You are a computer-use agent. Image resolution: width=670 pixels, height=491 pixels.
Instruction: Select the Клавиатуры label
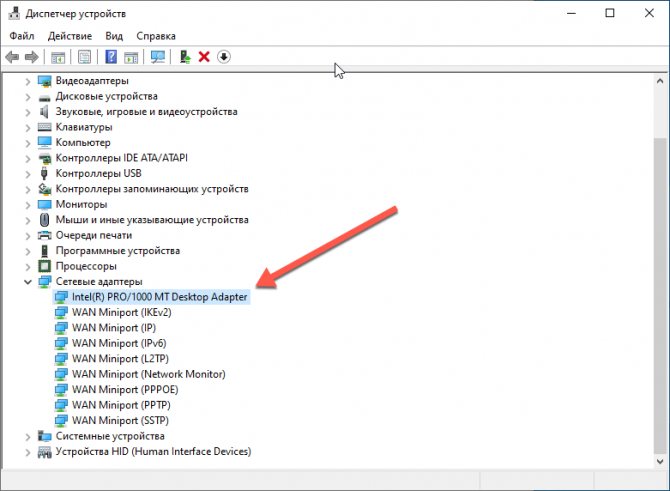[84, 127]
